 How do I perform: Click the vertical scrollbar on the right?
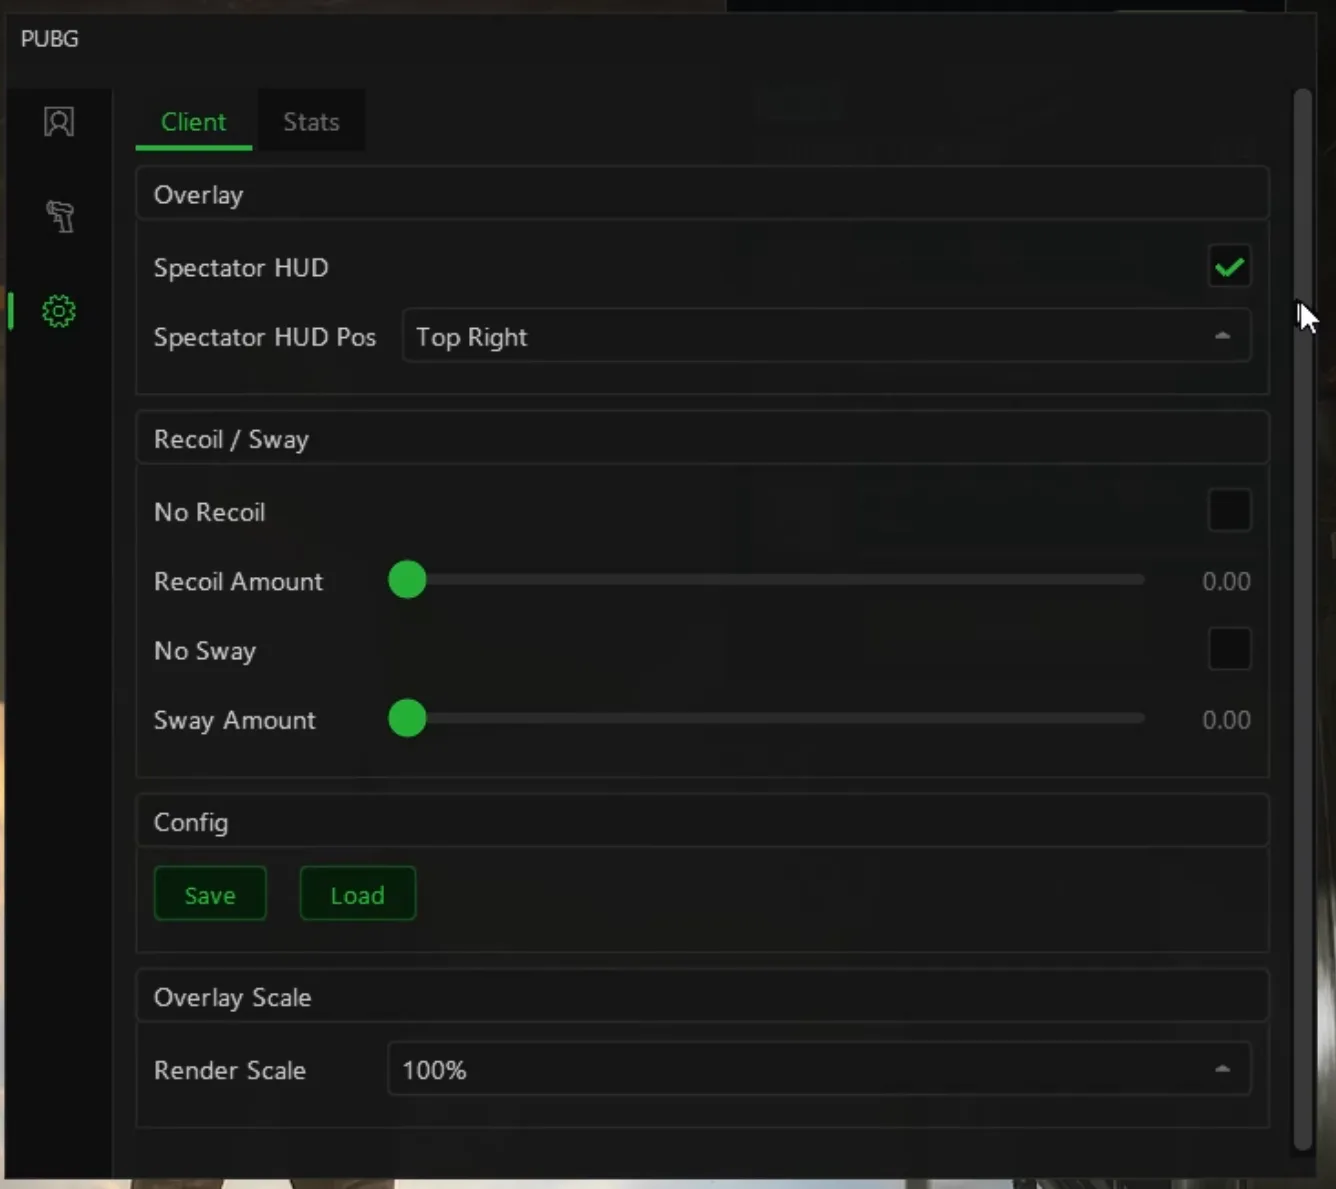click(1302, 620)
